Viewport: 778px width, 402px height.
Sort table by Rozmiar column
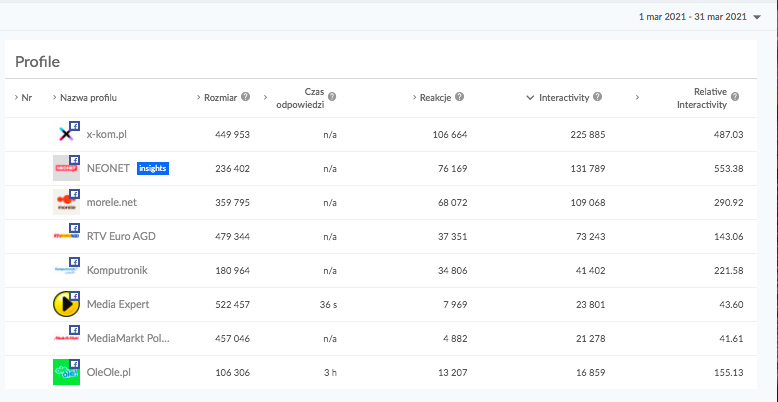(x=220, y=97)
